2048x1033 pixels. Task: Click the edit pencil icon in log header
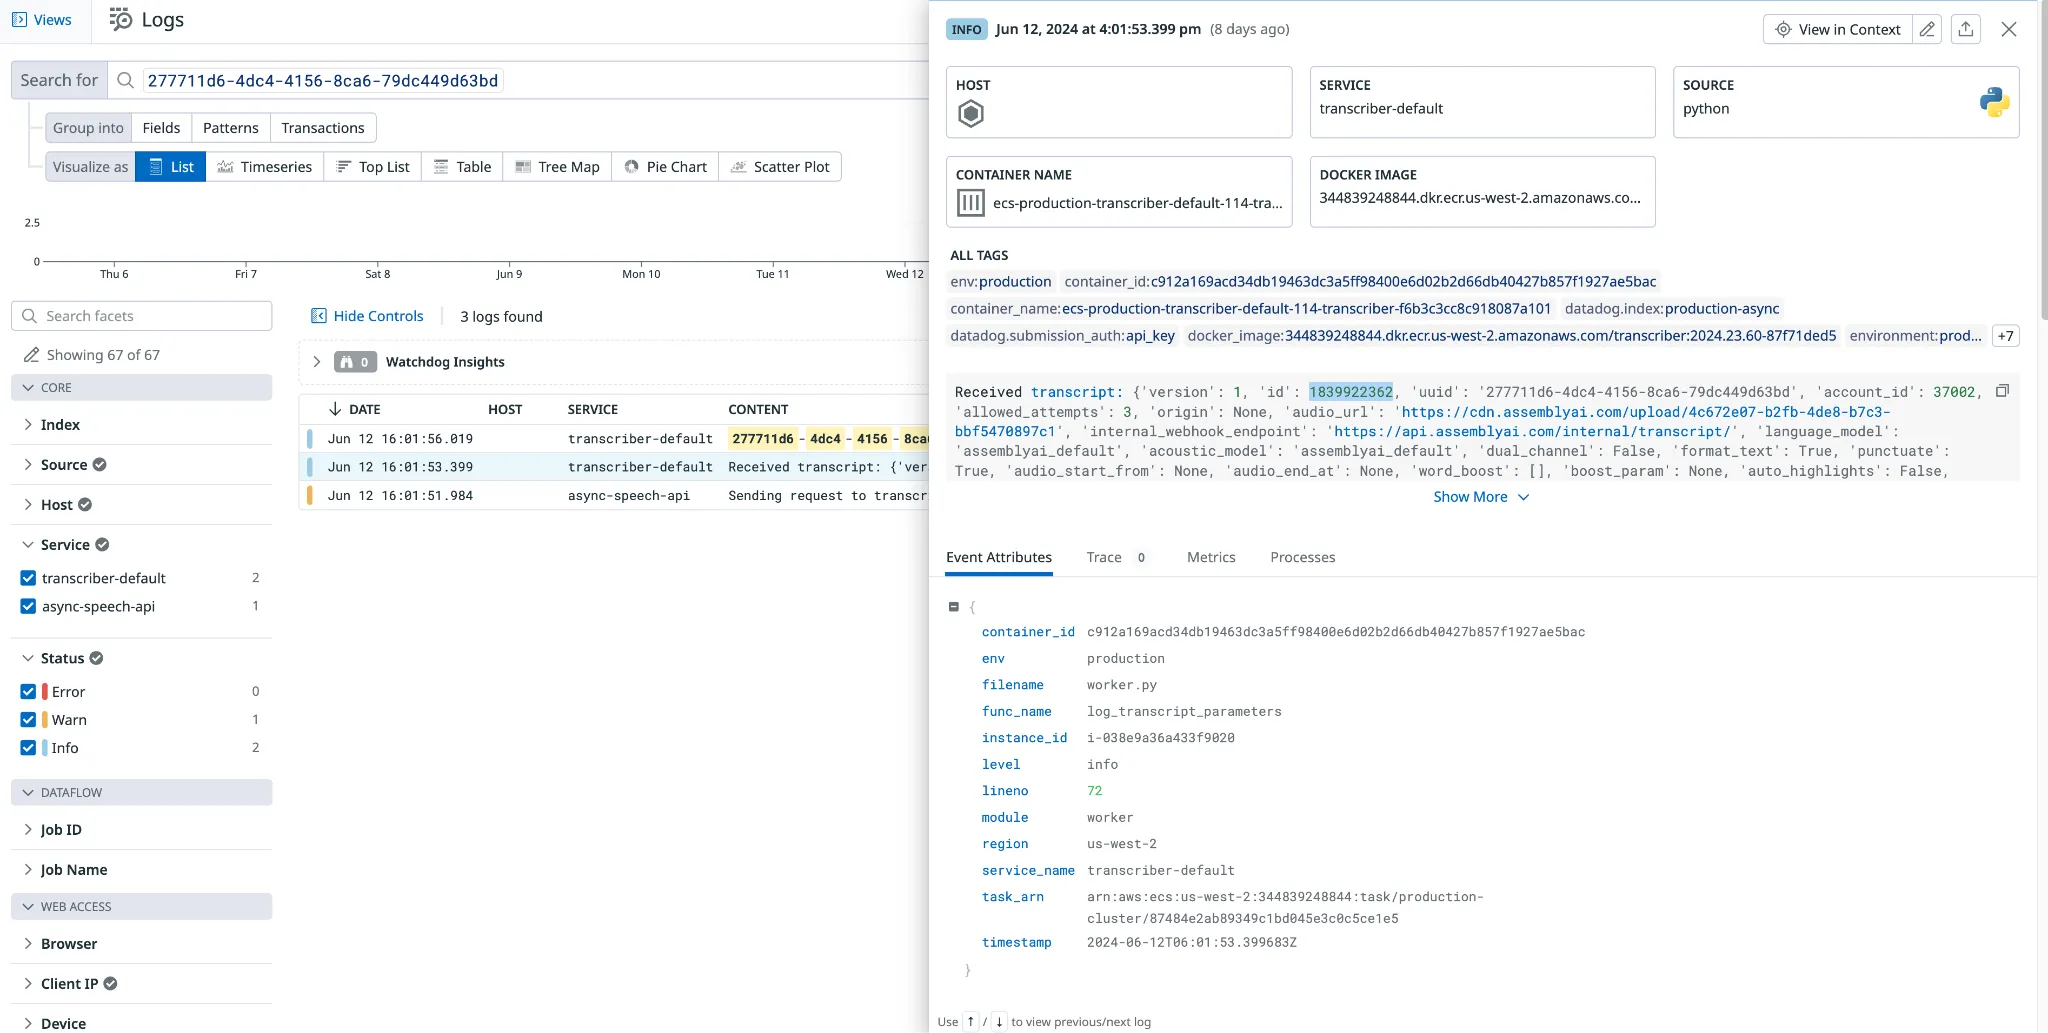tap(1927, 29)
